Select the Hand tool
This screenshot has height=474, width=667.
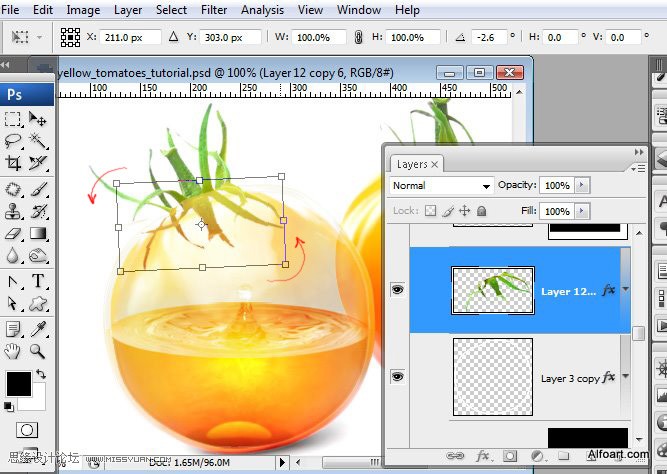tap(13, 351)
